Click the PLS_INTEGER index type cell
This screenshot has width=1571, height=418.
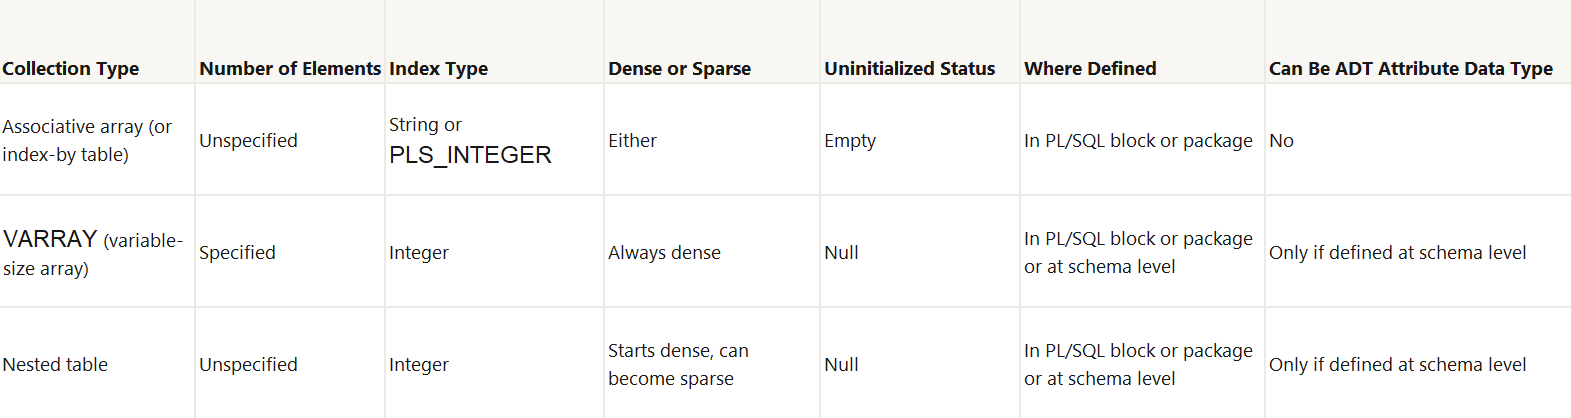tap(470, 141)
